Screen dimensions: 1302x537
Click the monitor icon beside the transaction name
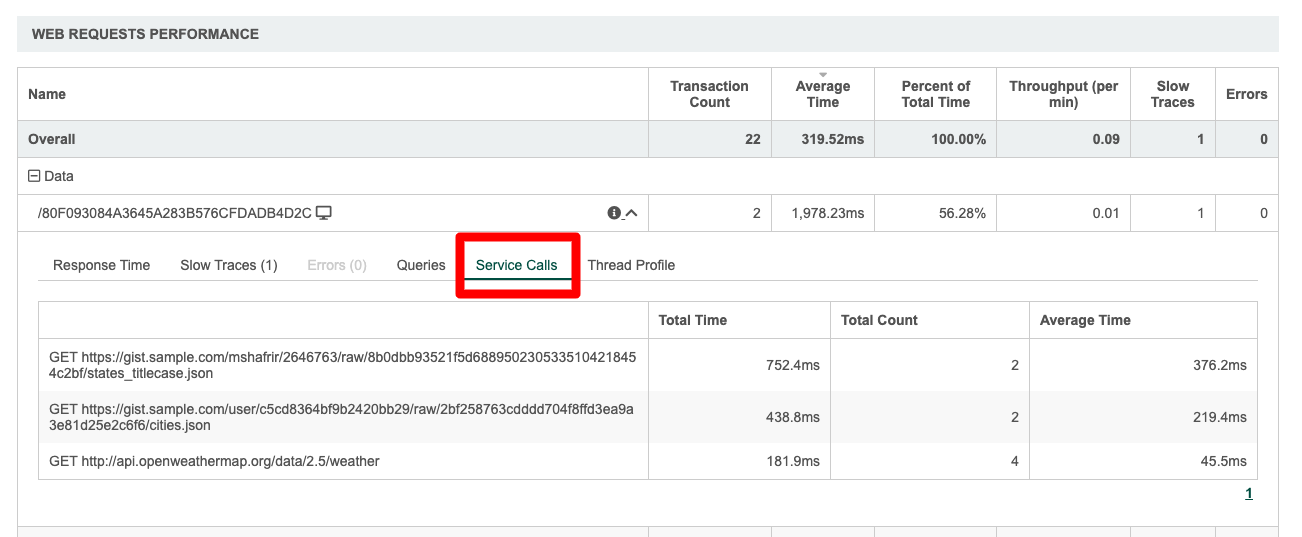[x=323, y=213]
